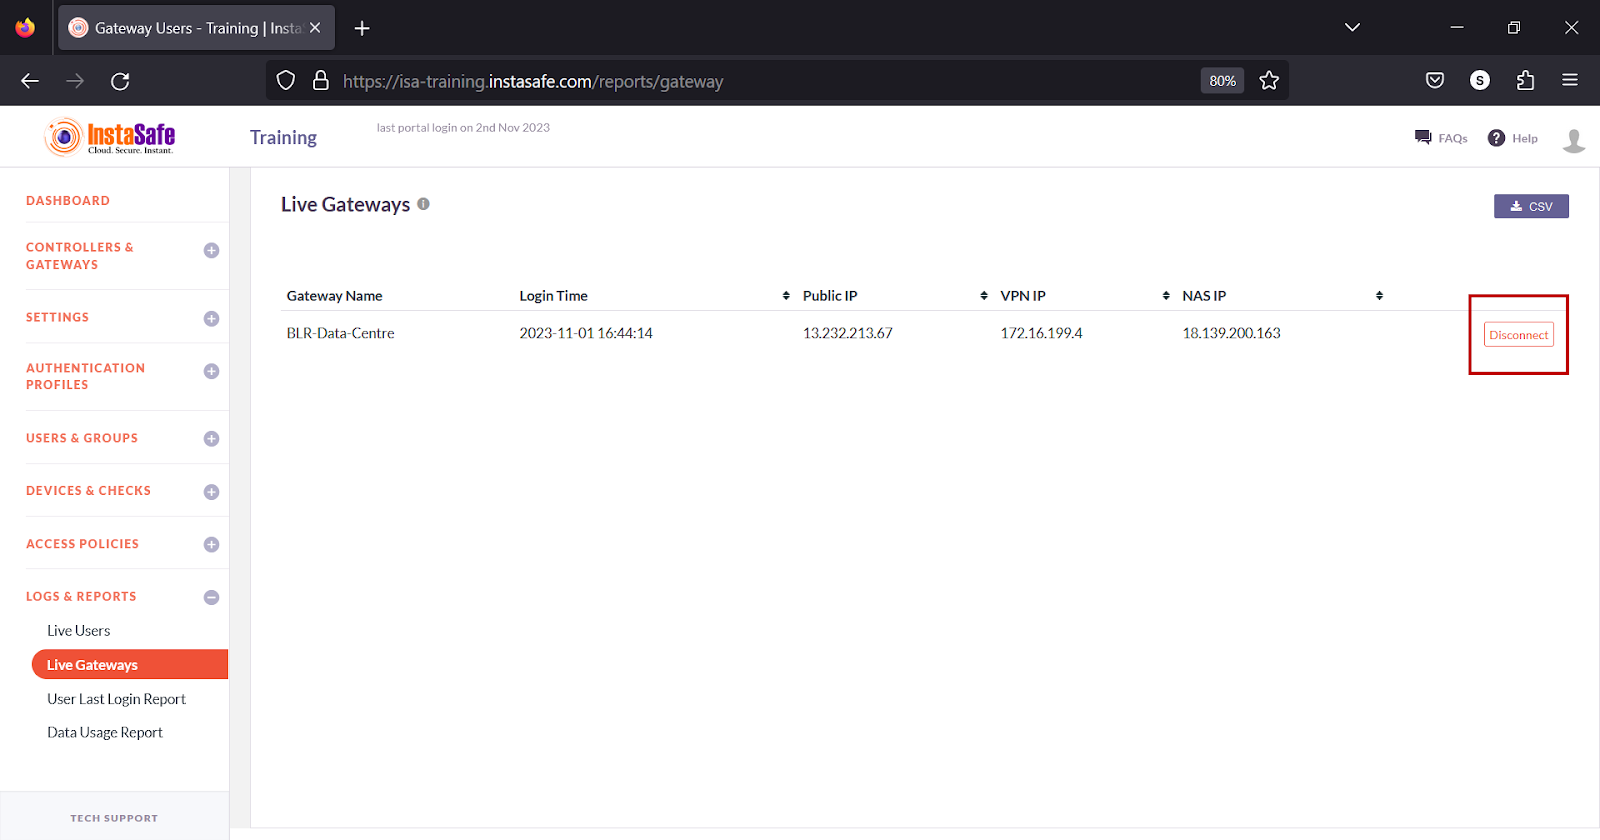Viewport: 1600px width, 840px height.
Task: Select the Gateway Users - Training tab
Action: [x=197, y=28]
